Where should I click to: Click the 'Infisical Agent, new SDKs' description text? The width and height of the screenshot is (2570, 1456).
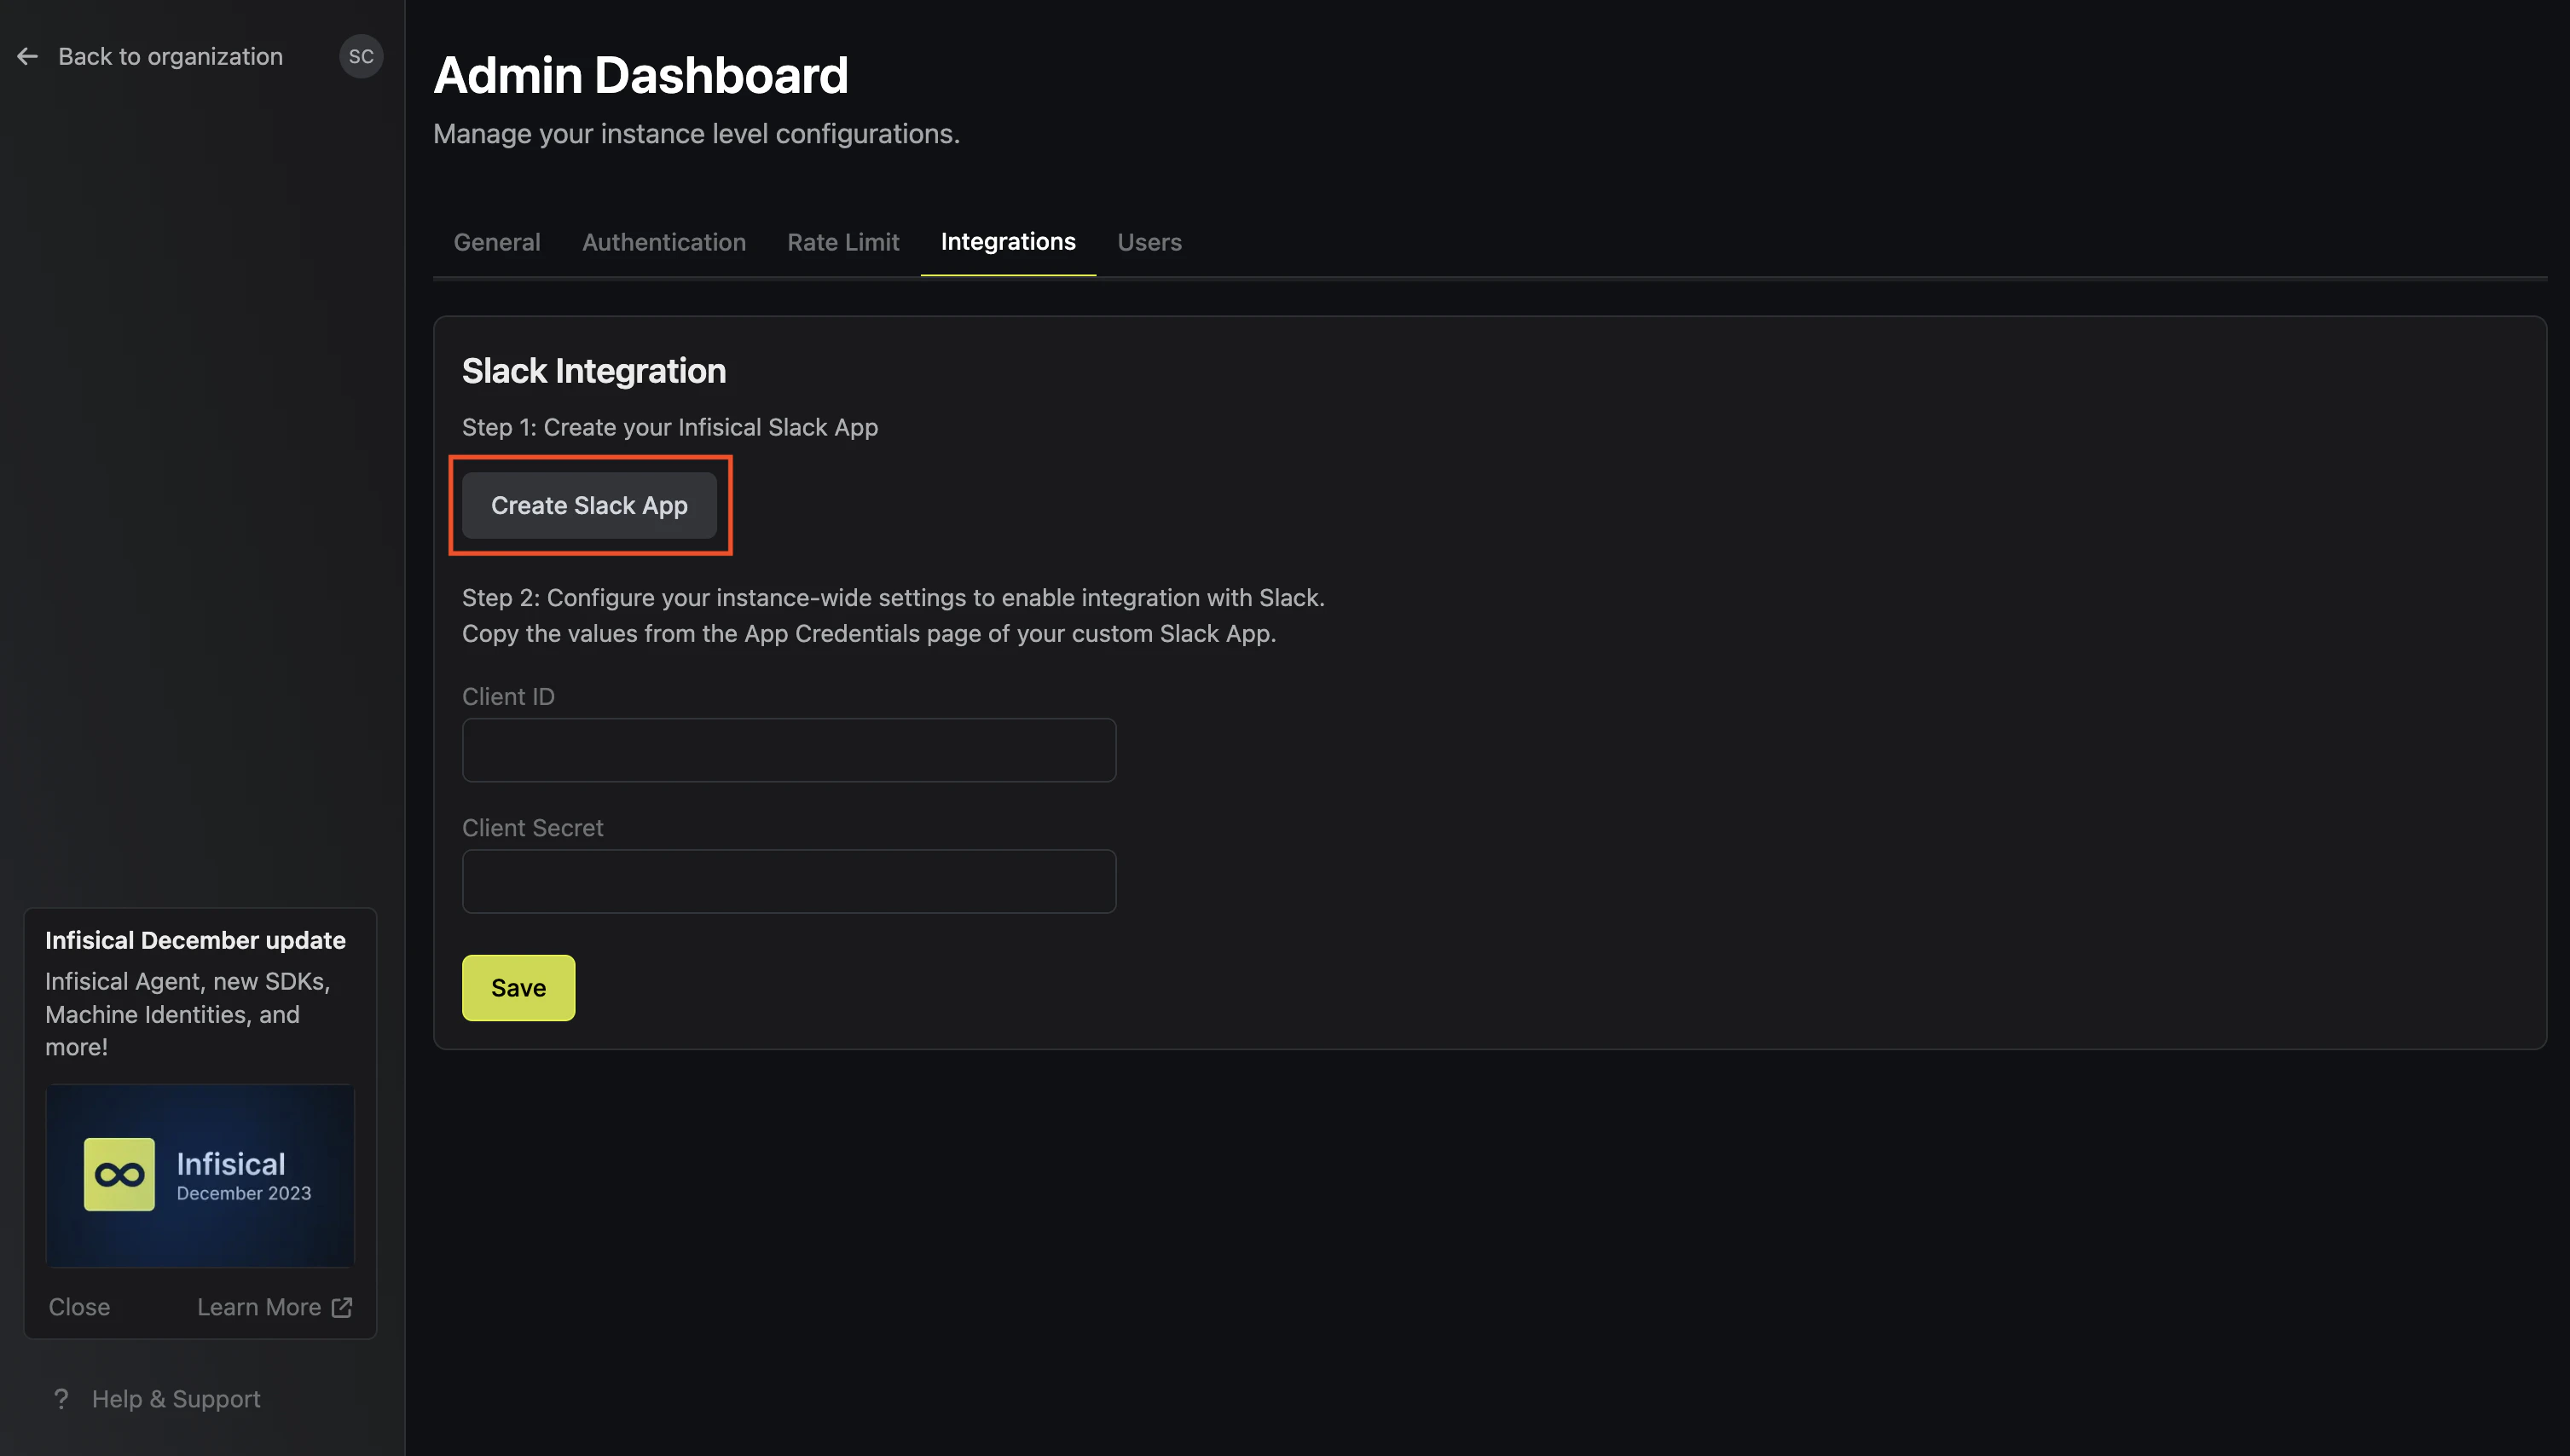(x=188, y=1014)
